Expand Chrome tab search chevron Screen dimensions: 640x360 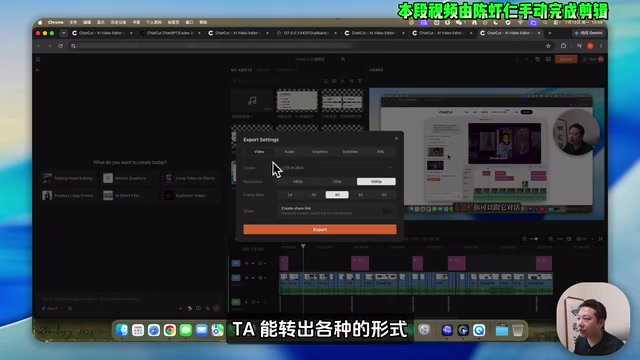[x=64, y=33]
